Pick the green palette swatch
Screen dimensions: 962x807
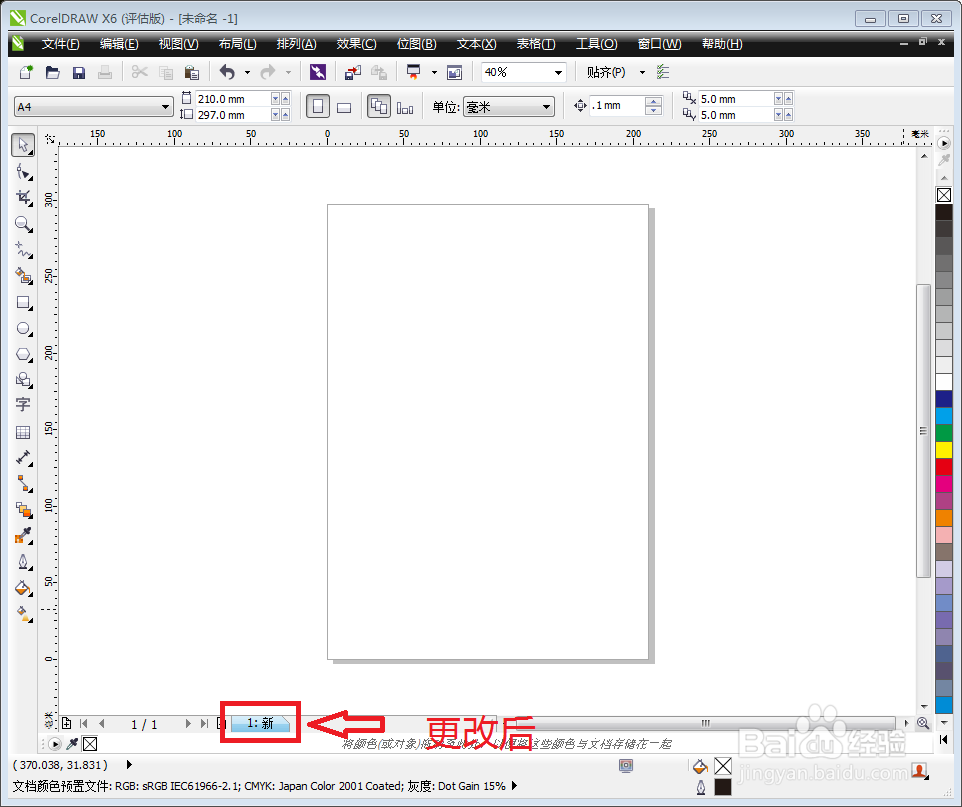[x=944, y=433]
